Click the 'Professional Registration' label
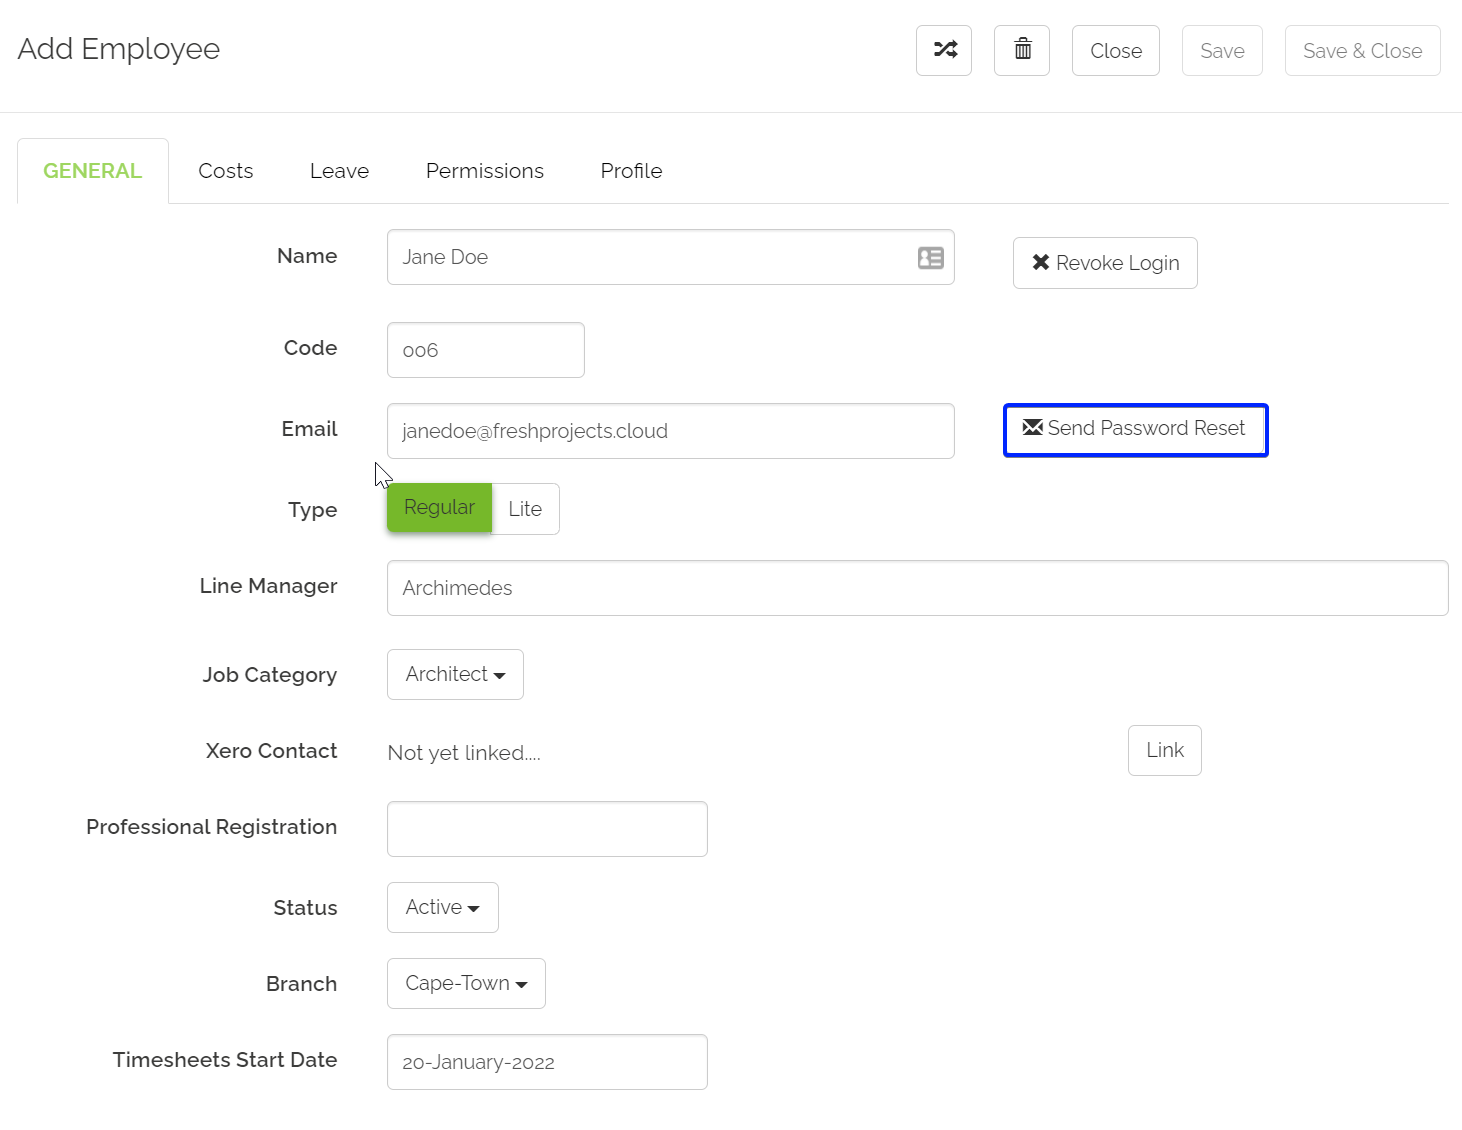This screenshot has height=1130, width=1462. [211, 827]
